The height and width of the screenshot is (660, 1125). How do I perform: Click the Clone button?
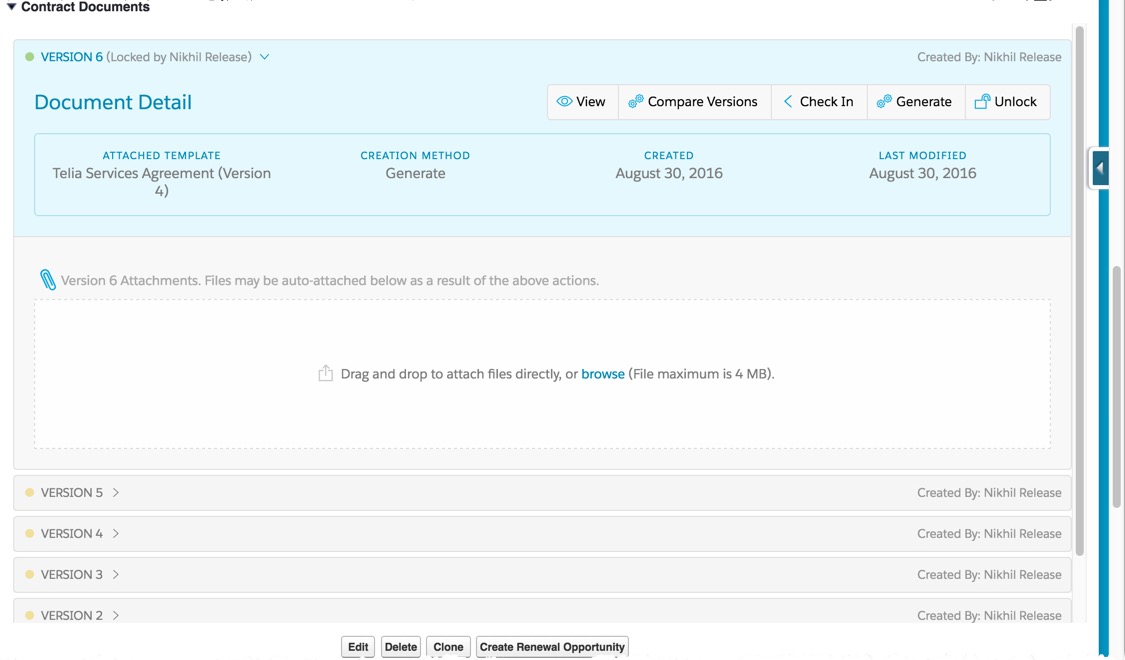pos(448,647)
